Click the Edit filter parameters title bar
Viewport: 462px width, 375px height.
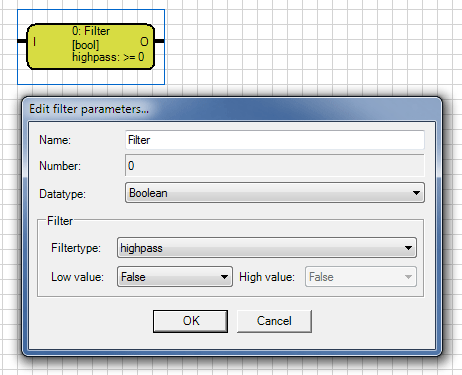(232, 109)
